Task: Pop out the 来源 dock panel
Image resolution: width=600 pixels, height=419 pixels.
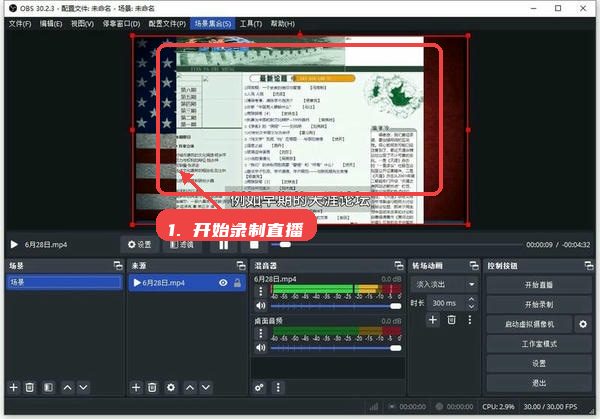Action: coord(241,266)
